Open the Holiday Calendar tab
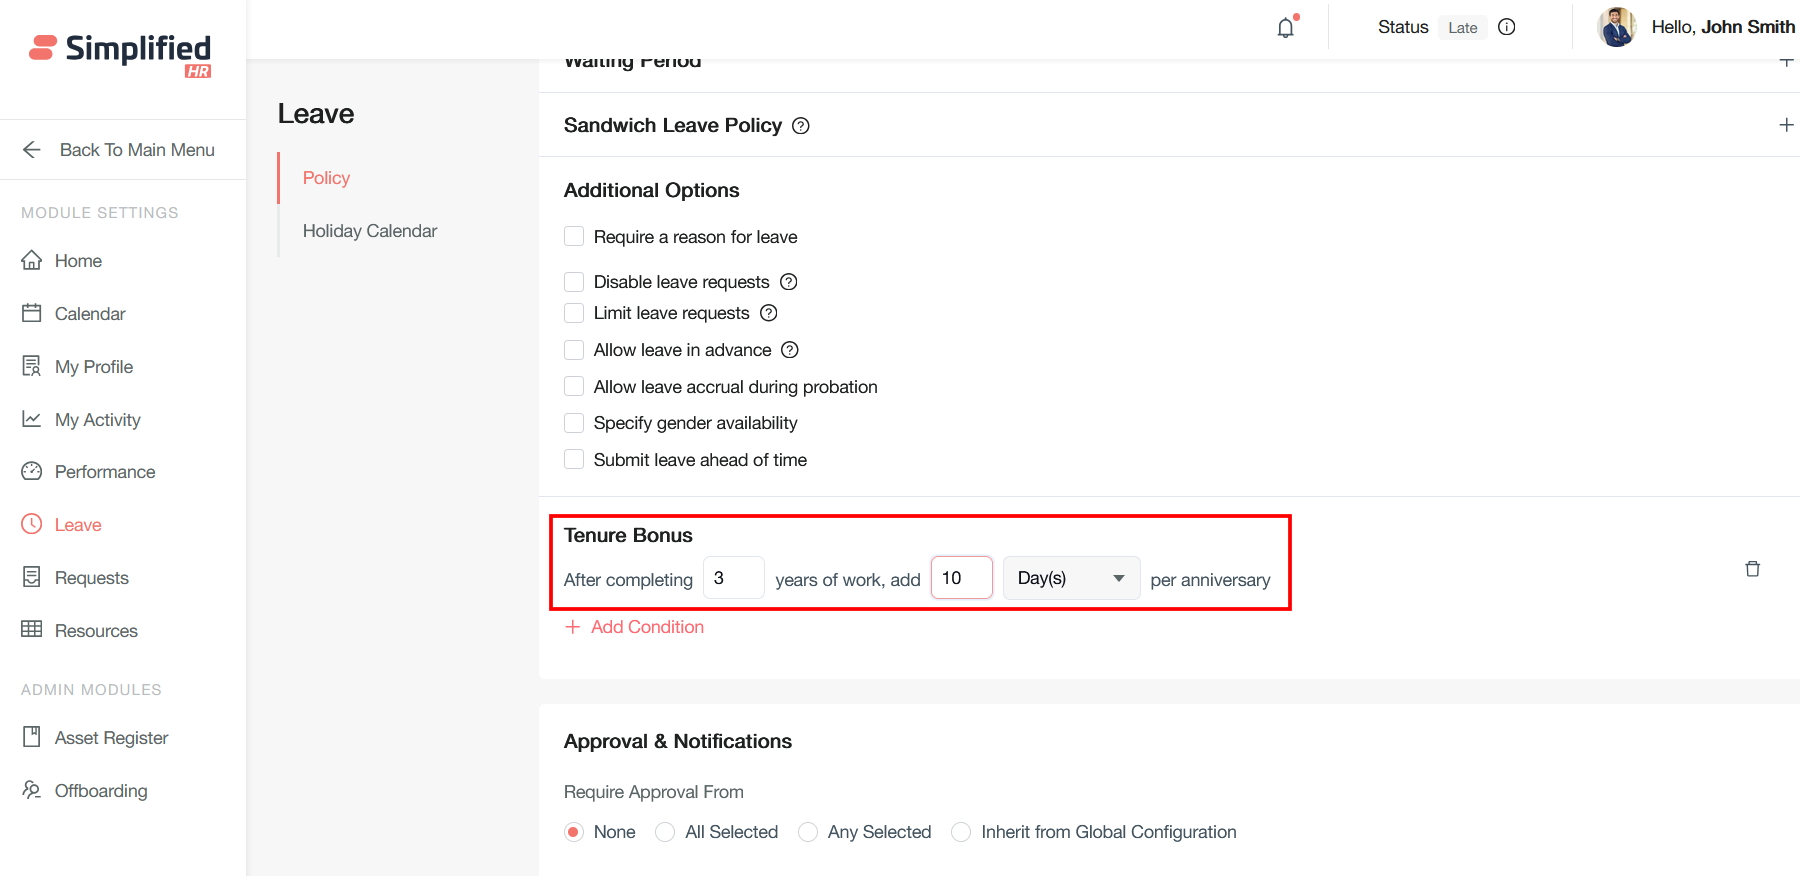Screen dimensions: 1800x876 (x=370, y=231)
